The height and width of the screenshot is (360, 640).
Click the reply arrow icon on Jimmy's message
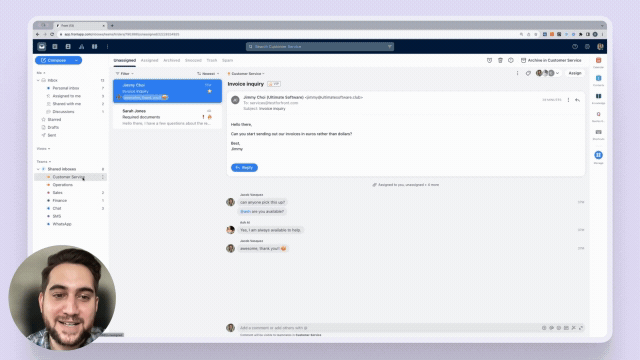coord(577,100)
